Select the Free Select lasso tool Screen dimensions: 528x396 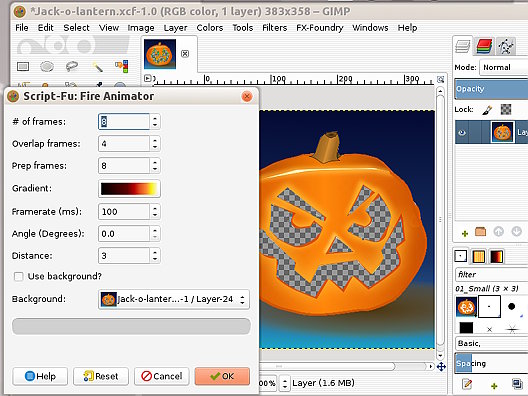72,66
